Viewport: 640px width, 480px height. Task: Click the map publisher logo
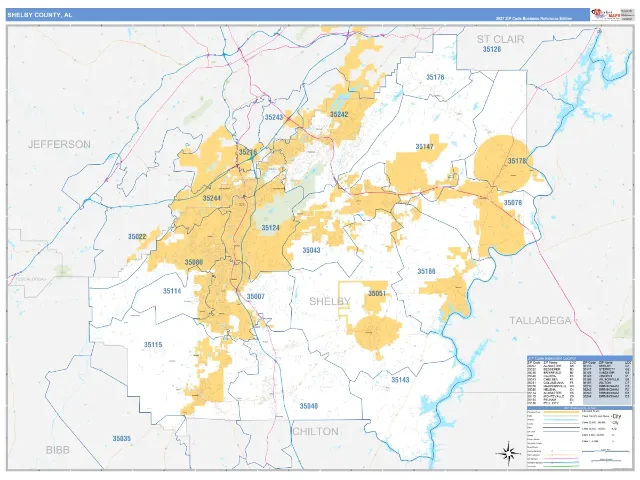click(605, 14)
